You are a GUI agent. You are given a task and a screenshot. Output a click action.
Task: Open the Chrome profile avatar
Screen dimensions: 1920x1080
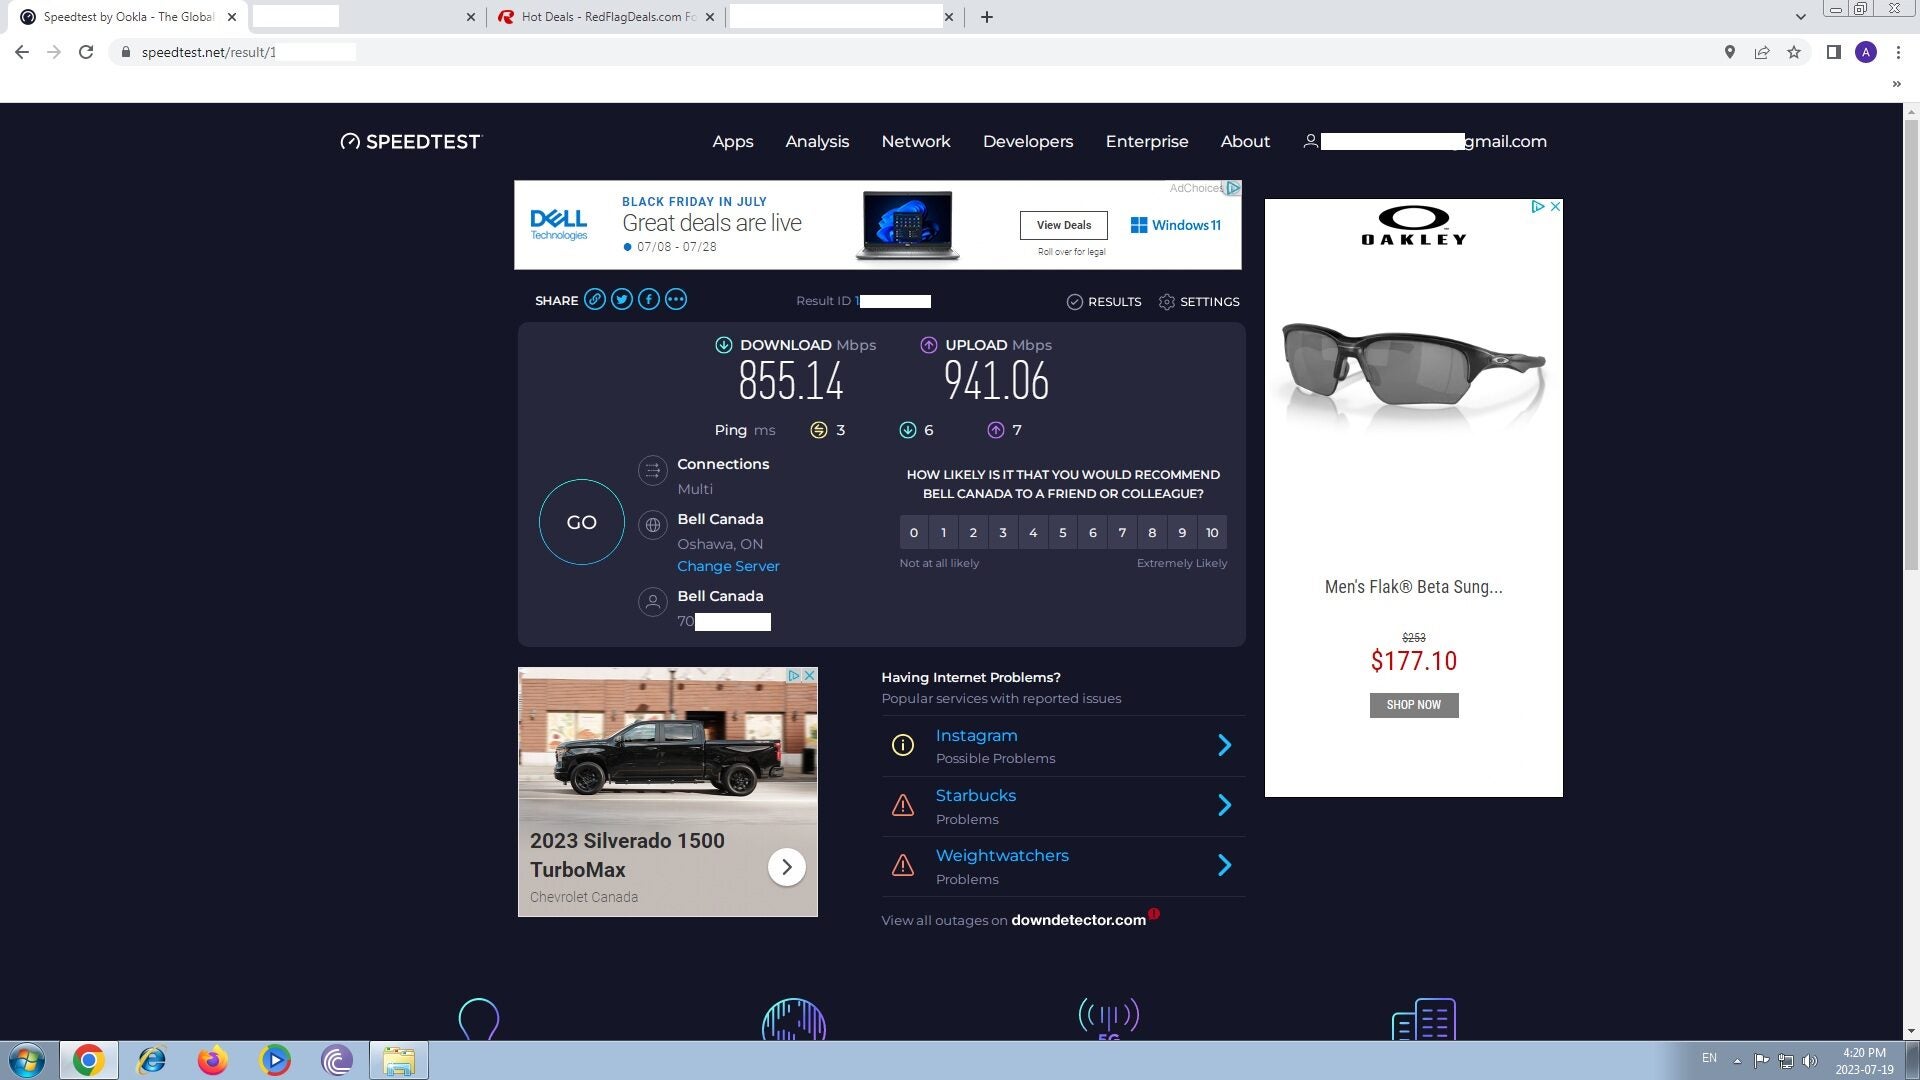[x=1866, y=52]
